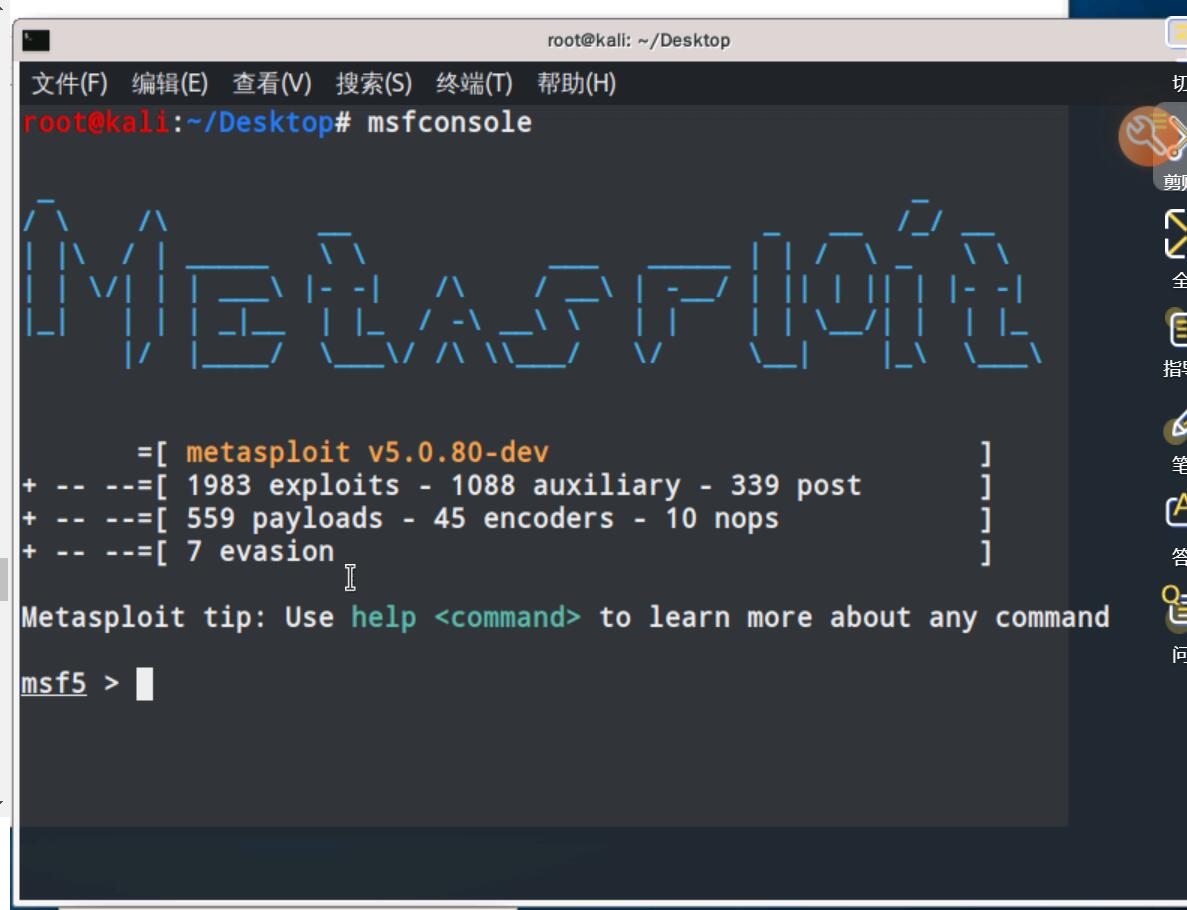Click the metasploit v5.0.80-dev version text
Screen dimensions: 1187x910
click(367, 453)
